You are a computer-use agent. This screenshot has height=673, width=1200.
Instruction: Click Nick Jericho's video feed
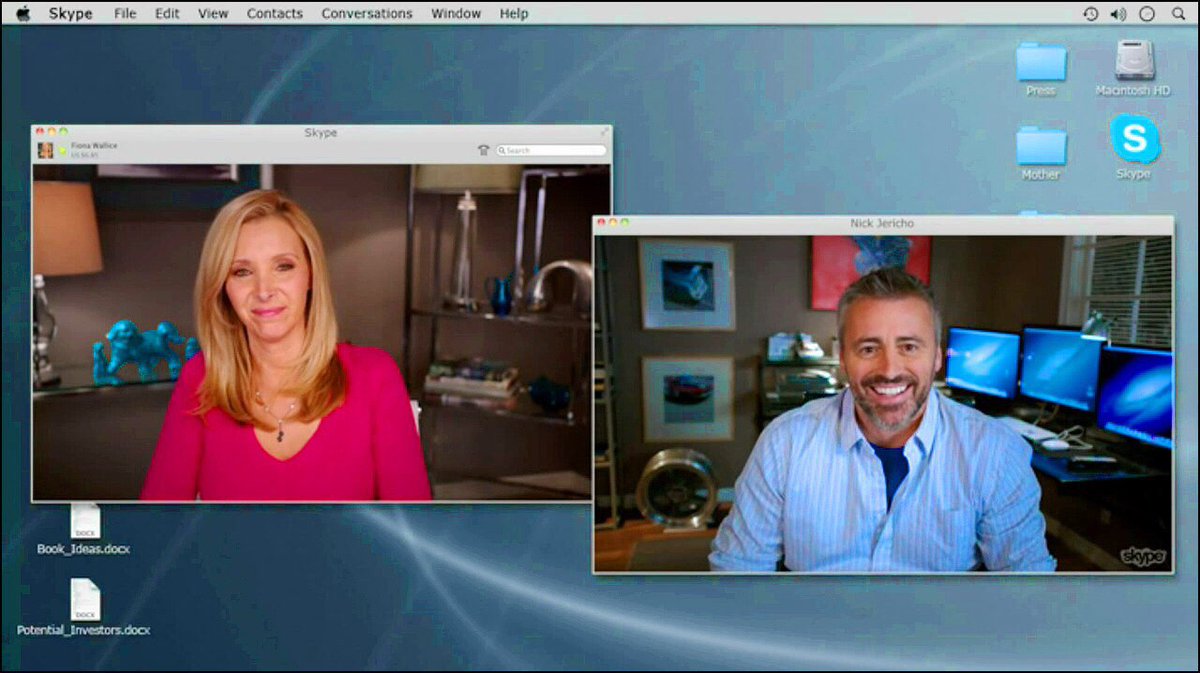884,403
